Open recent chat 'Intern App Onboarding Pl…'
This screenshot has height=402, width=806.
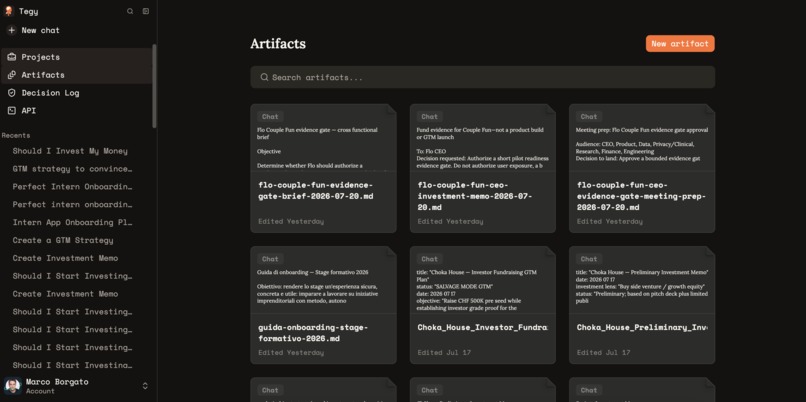(72, 223)
